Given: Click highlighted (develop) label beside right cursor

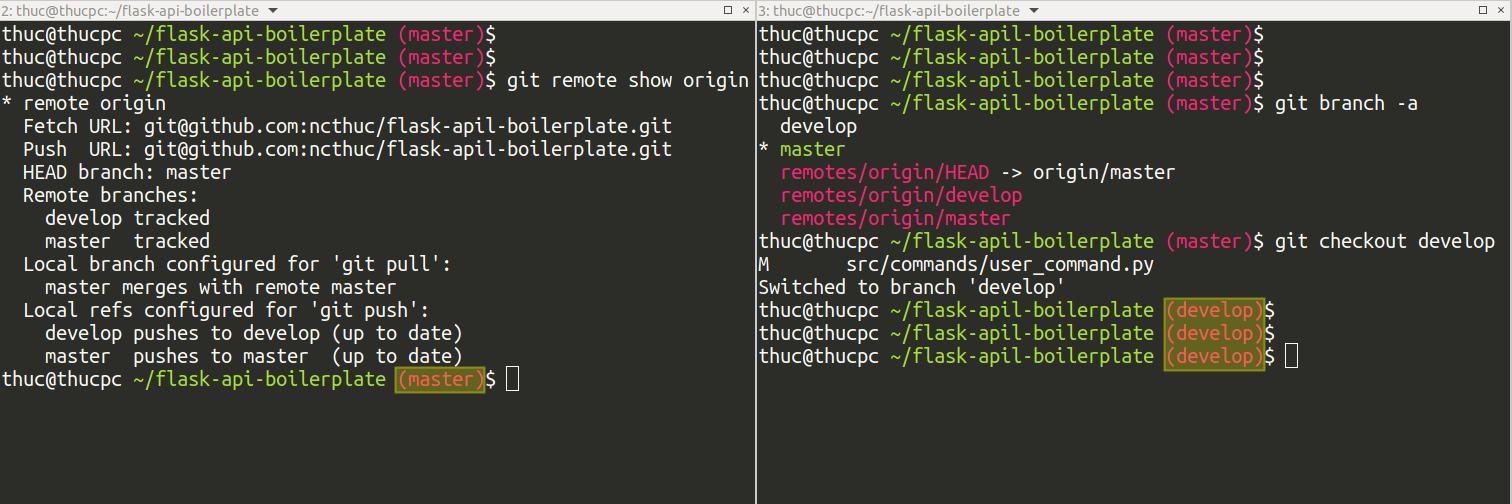Looking at the screenshot, I should tap(1215, 356).
